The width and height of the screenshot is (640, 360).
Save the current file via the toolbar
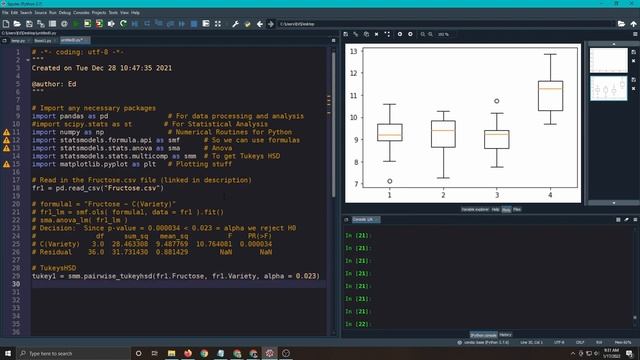(29, 24)
